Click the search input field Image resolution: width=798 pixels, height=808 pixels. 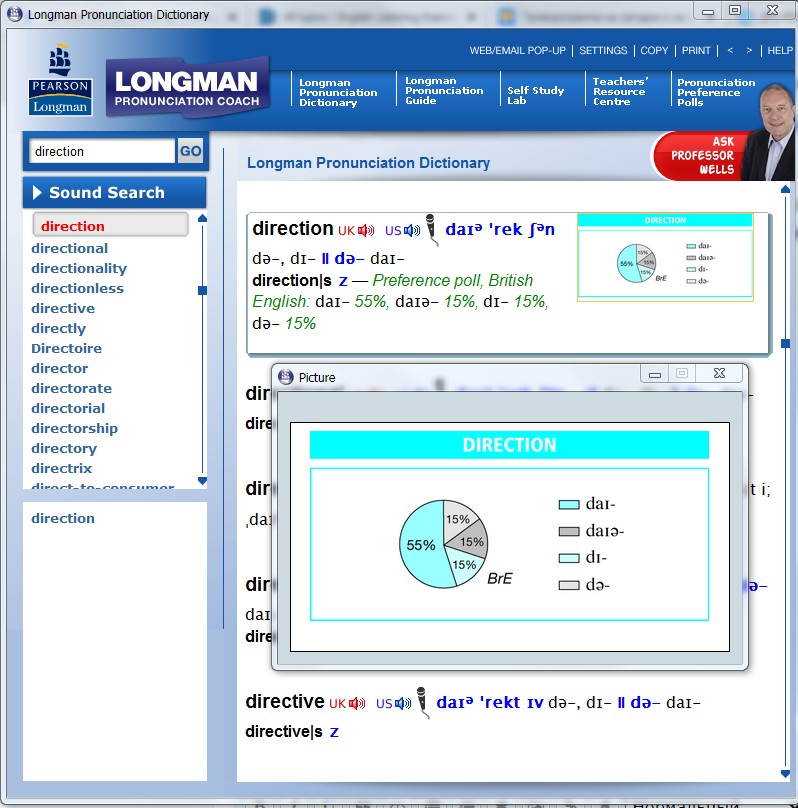click(102, 152)
